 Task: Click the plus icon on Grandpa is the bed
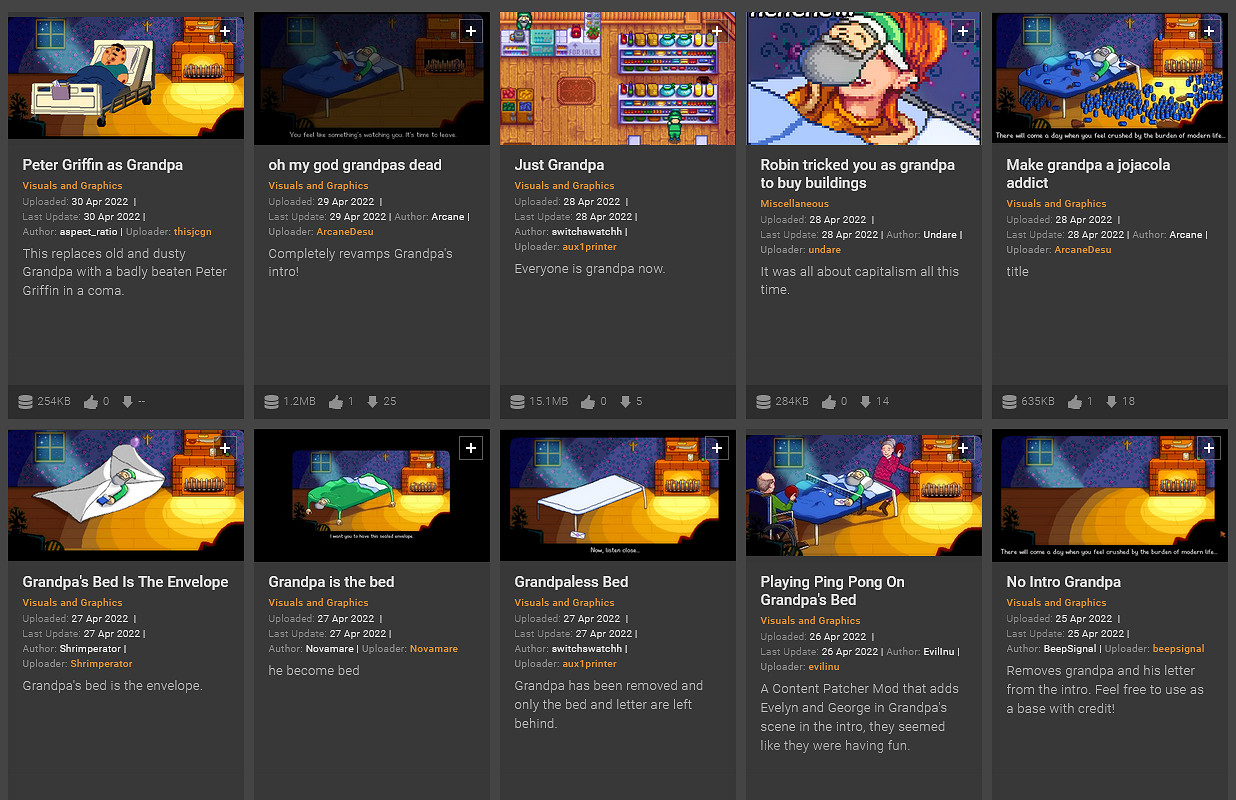pos(471,448)
